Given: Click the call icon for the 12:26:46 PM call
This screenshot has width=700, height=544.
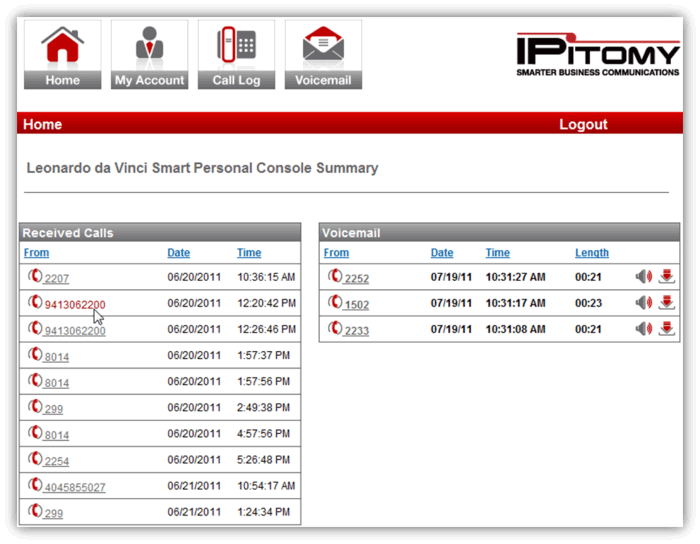Looking at the screenshot, I should [x=35, y=328].
